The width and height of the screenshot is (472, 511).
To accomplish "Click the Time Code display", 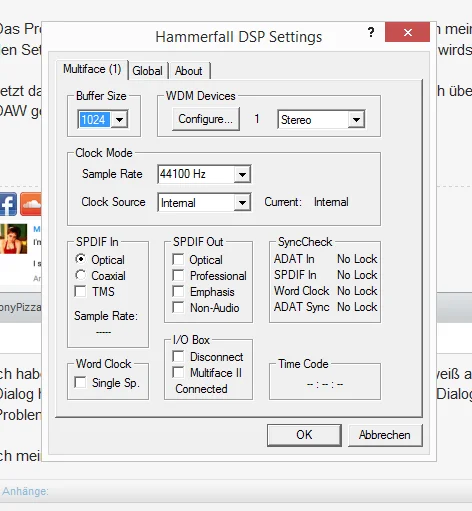I will coord(325,384).
